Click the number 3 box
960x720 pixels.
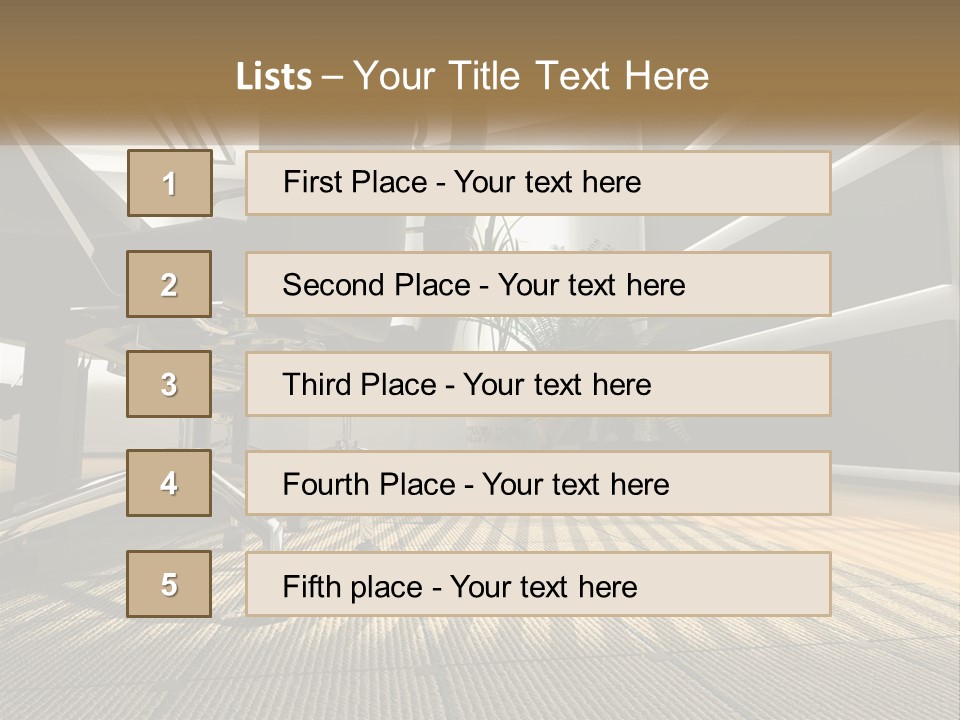click(169, 384)
